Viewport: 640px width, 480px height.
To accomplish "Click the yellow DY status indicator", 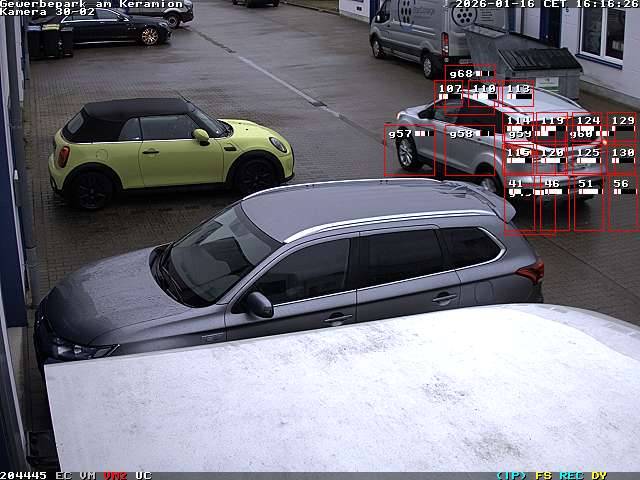I will [598, 475].
